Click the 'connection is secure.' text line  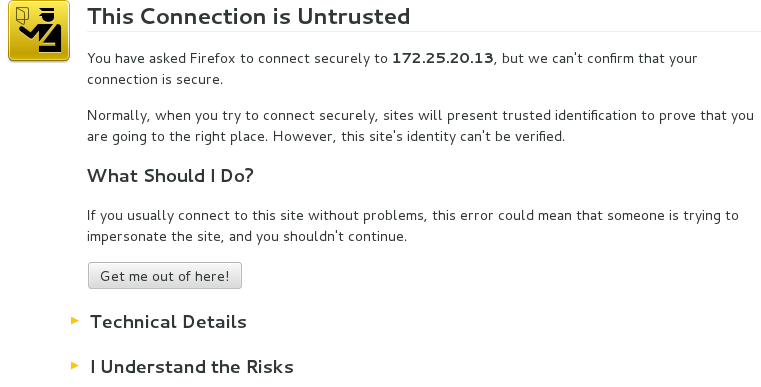155,80
